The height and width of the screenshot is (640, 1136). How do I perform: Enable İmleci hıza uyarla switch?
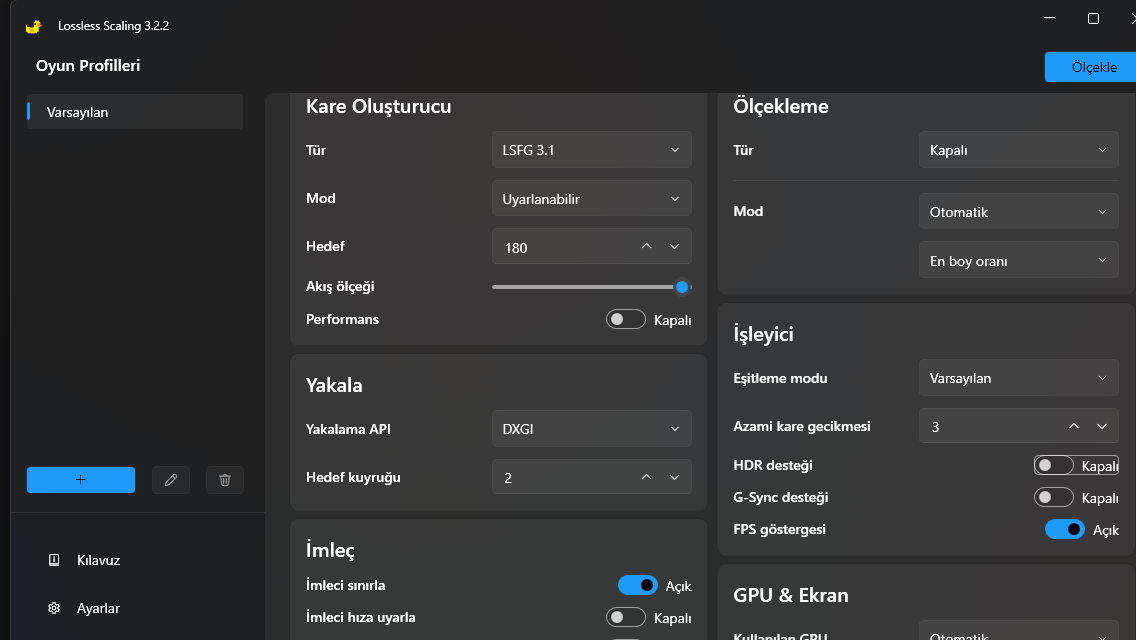[626, 618]
